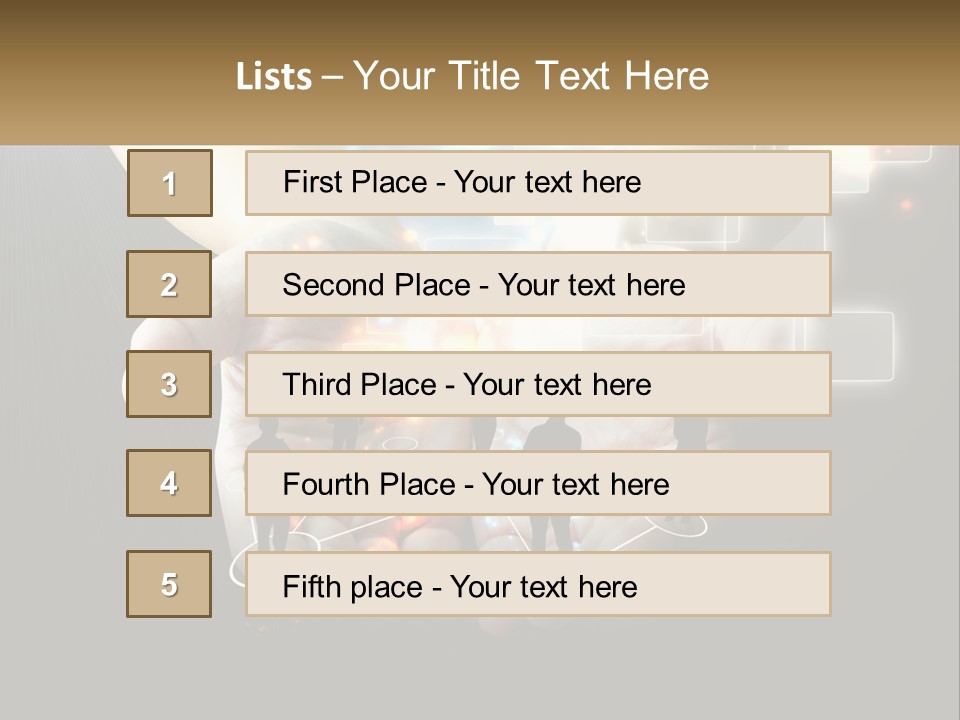Image resolution: width=960 pixels, height=720 pixels.
Task: Select 'Your text here' in the Fifth place bar
Action: [544, 587]
